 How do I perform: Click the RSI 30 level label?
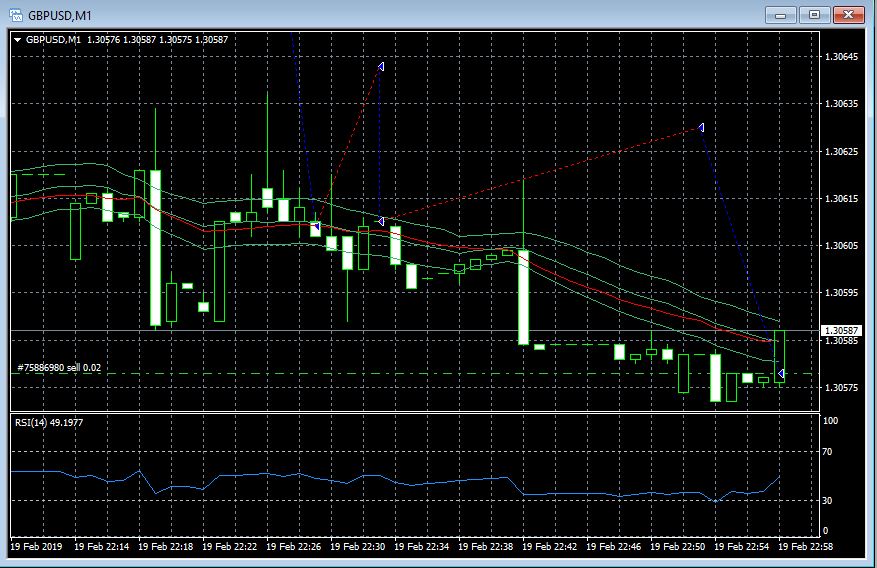click(827, 500)
